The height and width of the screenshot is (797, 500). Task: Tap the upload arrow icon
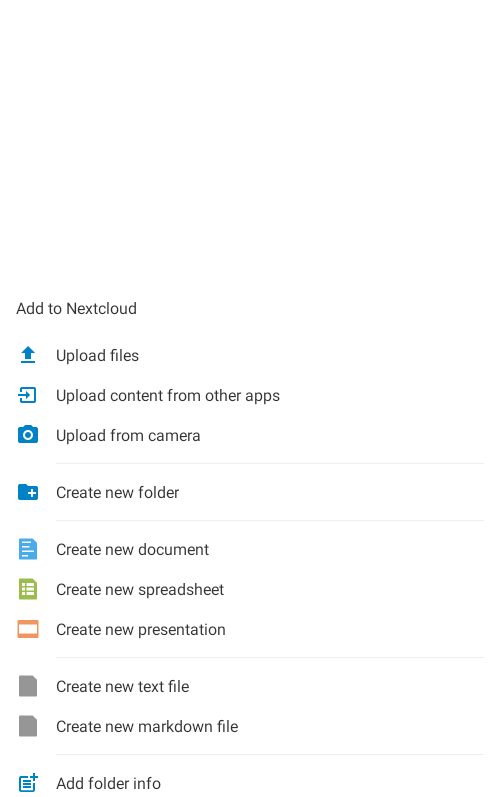(x=28, y=355)
